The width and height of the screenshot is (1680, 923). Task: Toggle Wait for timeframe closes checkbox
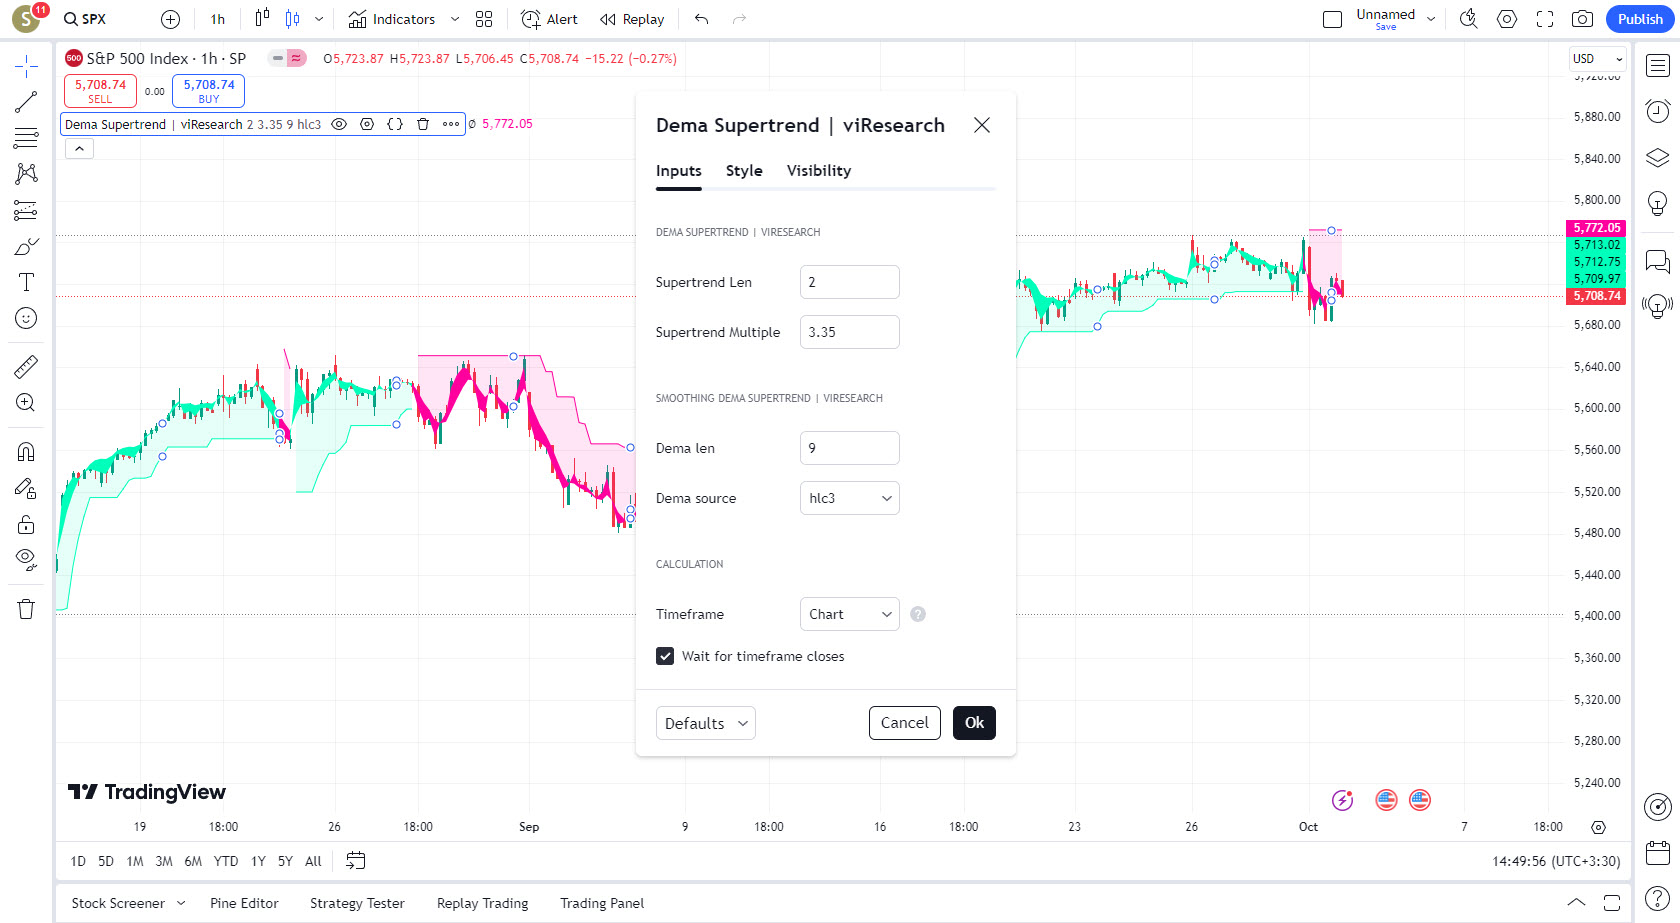(x=665, y=656)
